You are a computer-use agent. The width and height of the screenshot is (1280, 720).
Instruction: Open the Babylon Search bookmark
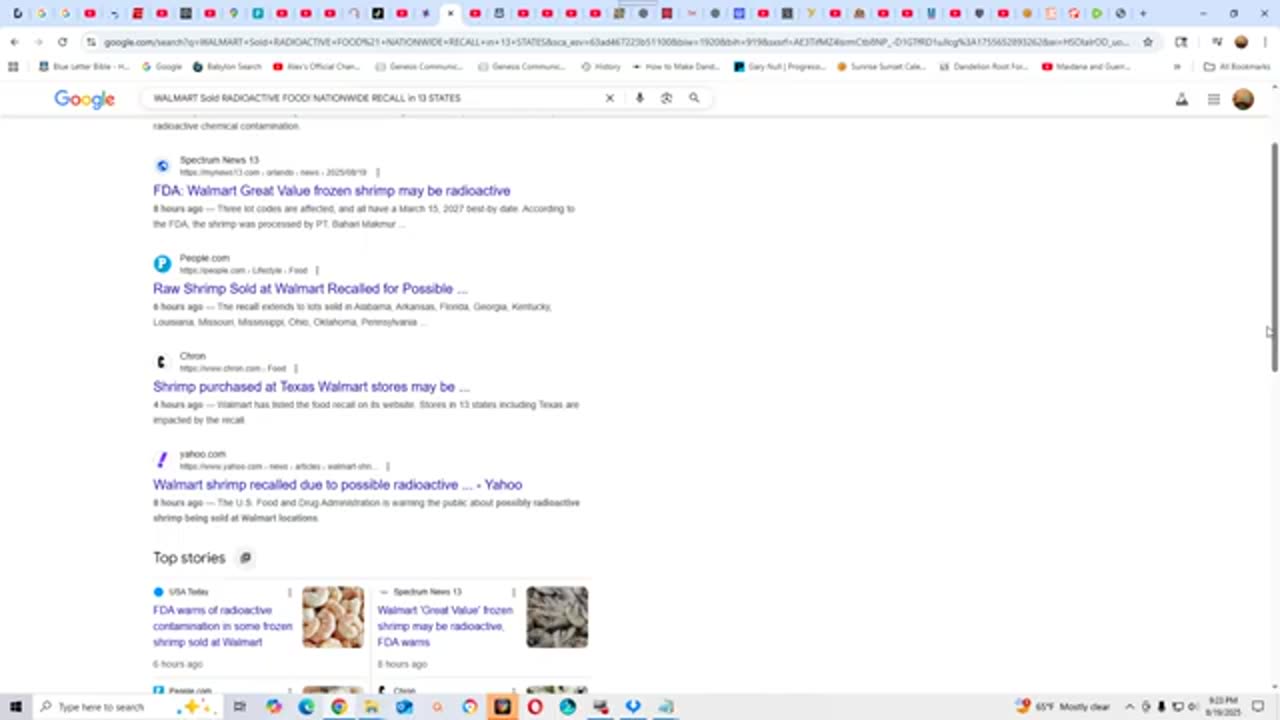coord(227,67)
